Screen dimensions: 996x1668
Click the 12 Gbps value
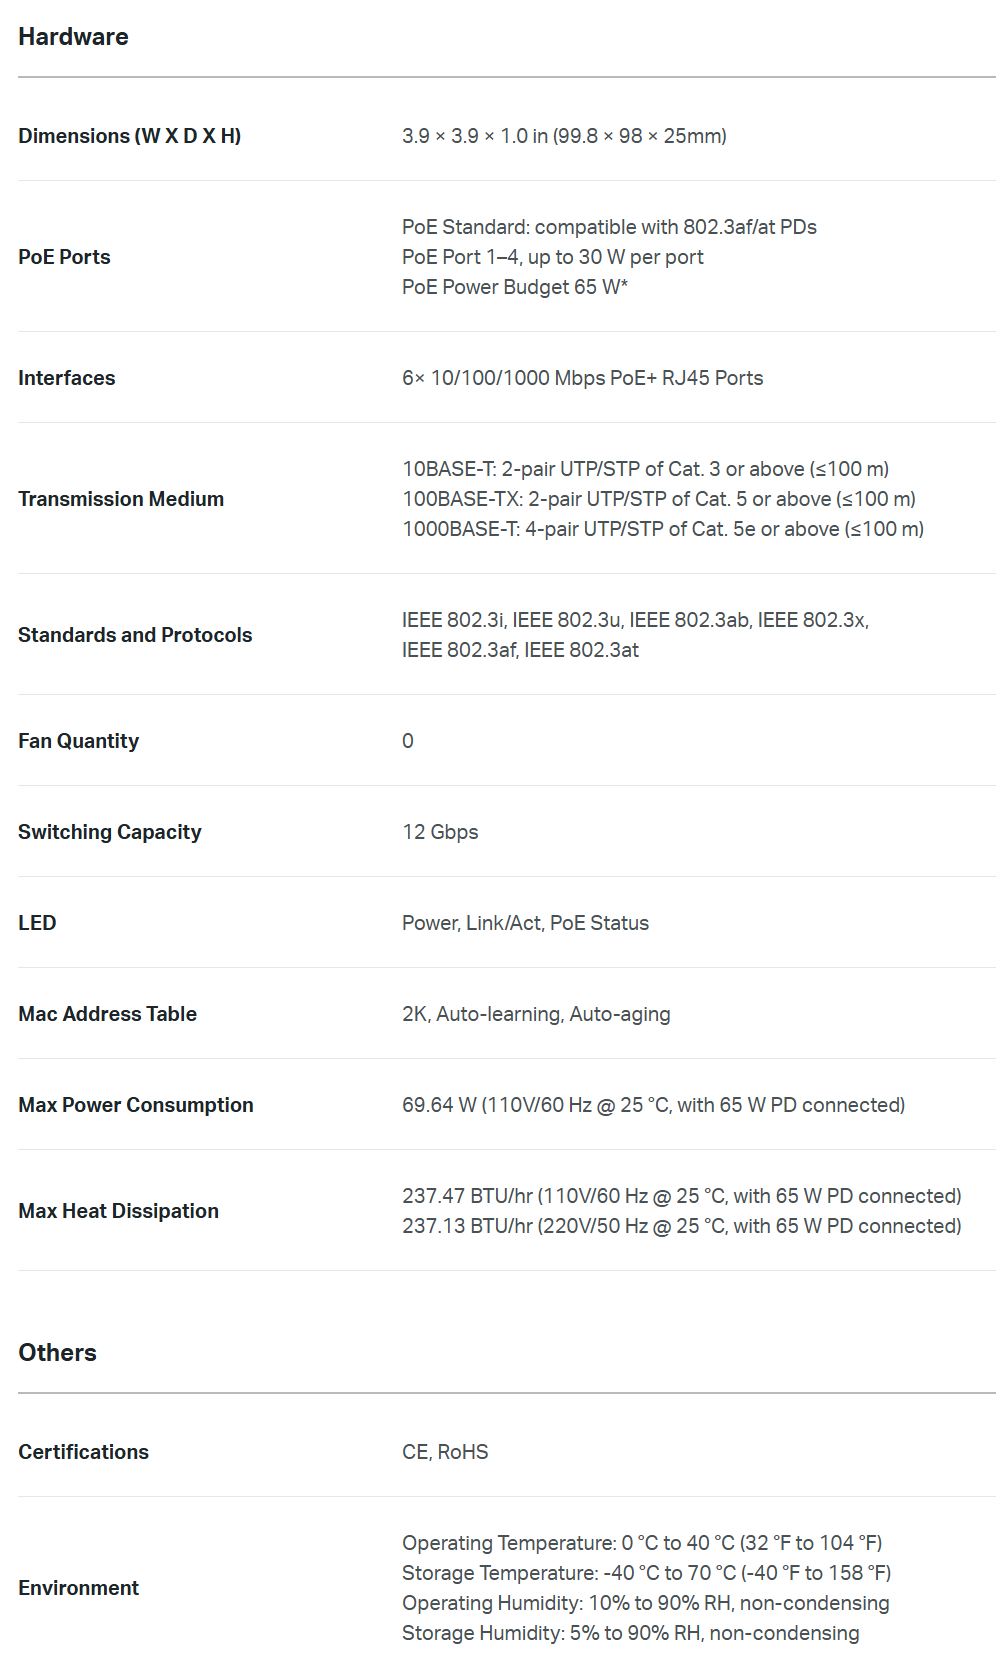click(440, 832)
